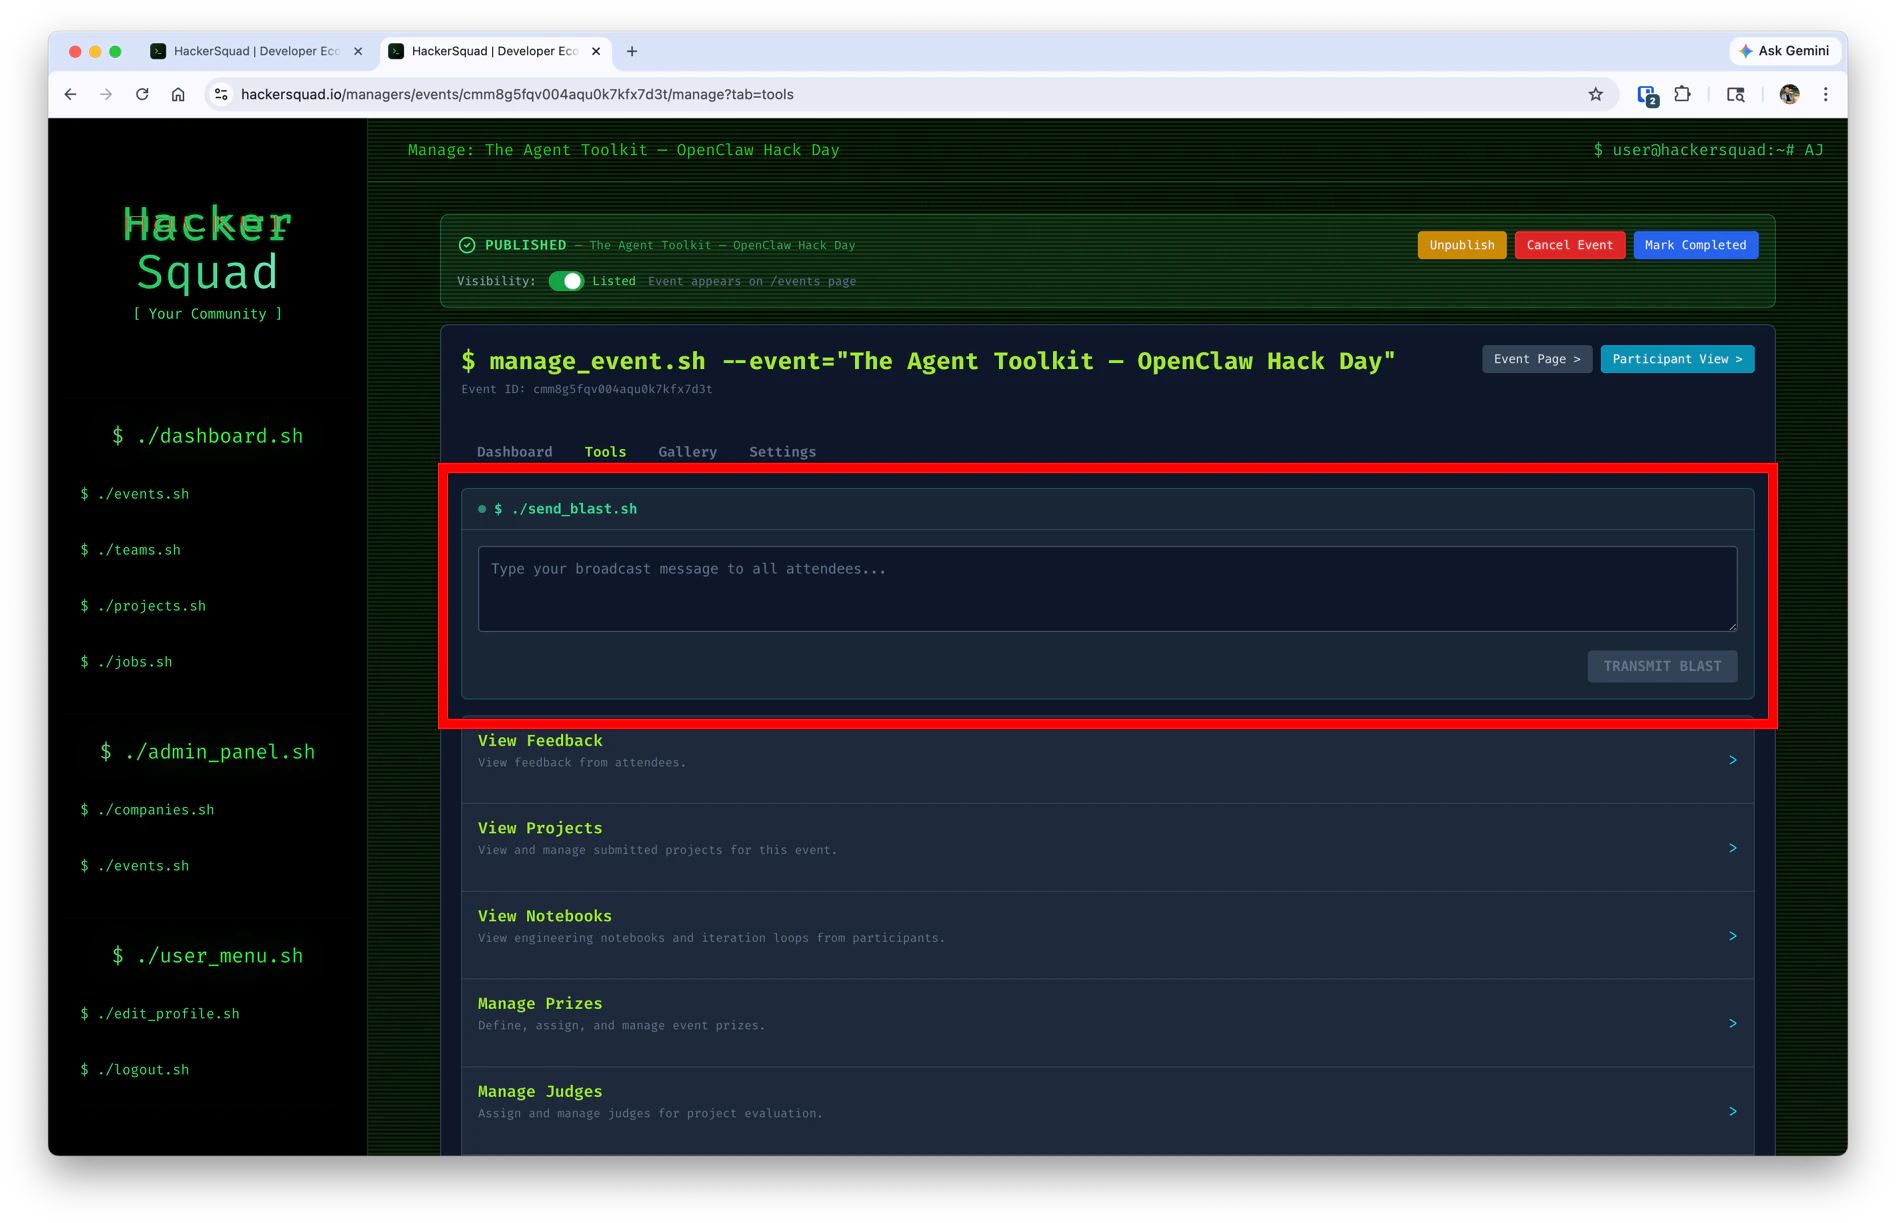Close the first HackerSquad tab
The width and height of the screenshot is (1896, 1223).
click(358, 51)
